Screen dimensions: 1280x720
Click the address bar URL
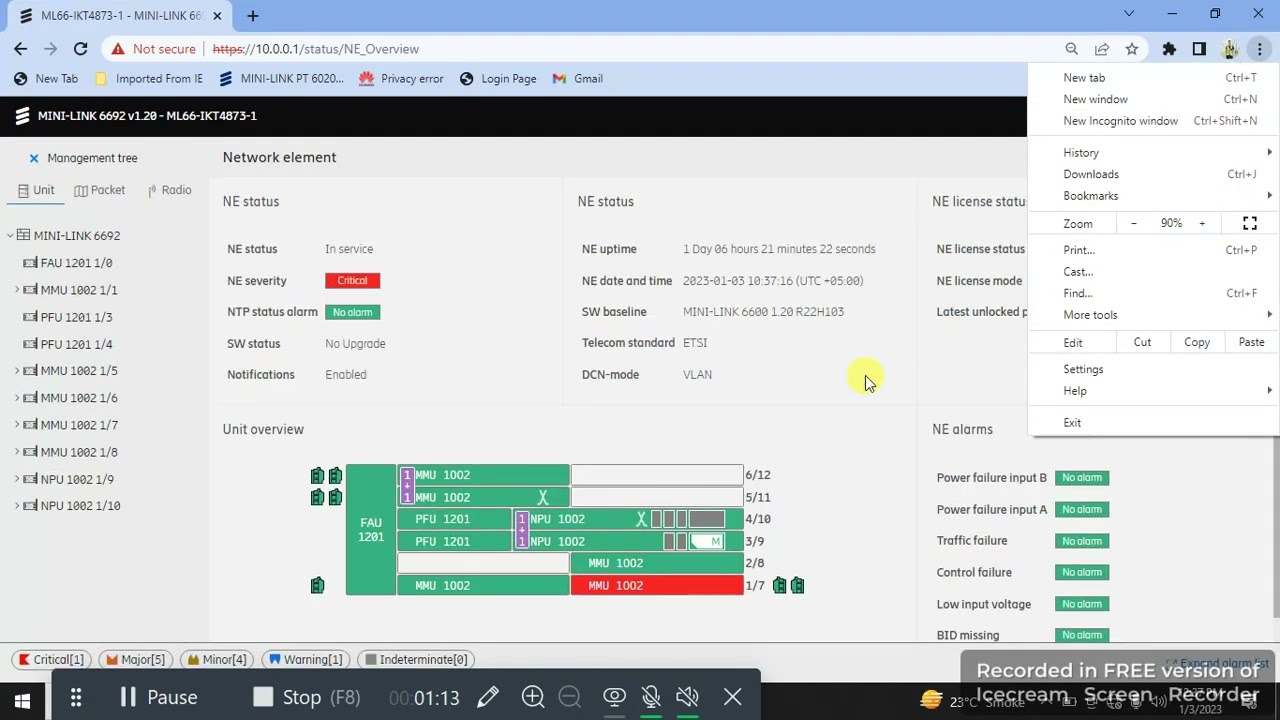(x=316, y=49)
